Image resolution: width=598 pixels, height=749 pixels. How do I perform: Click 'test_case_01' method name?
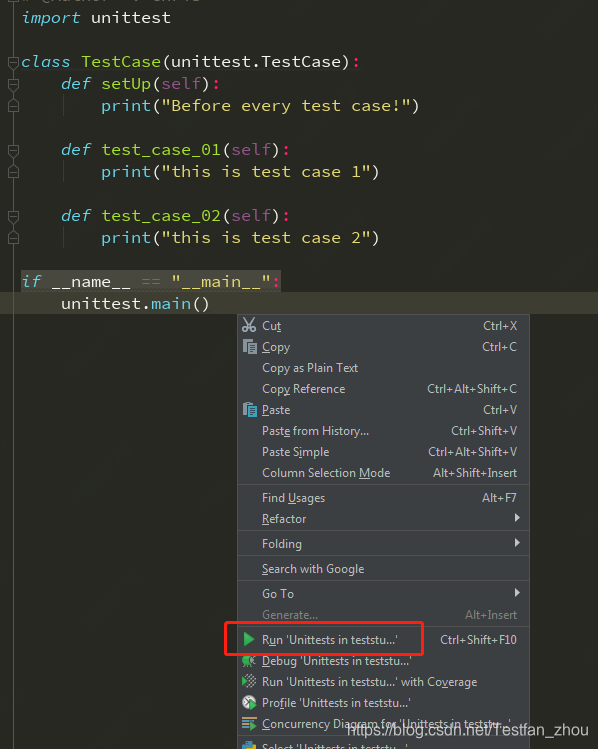[161, 150]
